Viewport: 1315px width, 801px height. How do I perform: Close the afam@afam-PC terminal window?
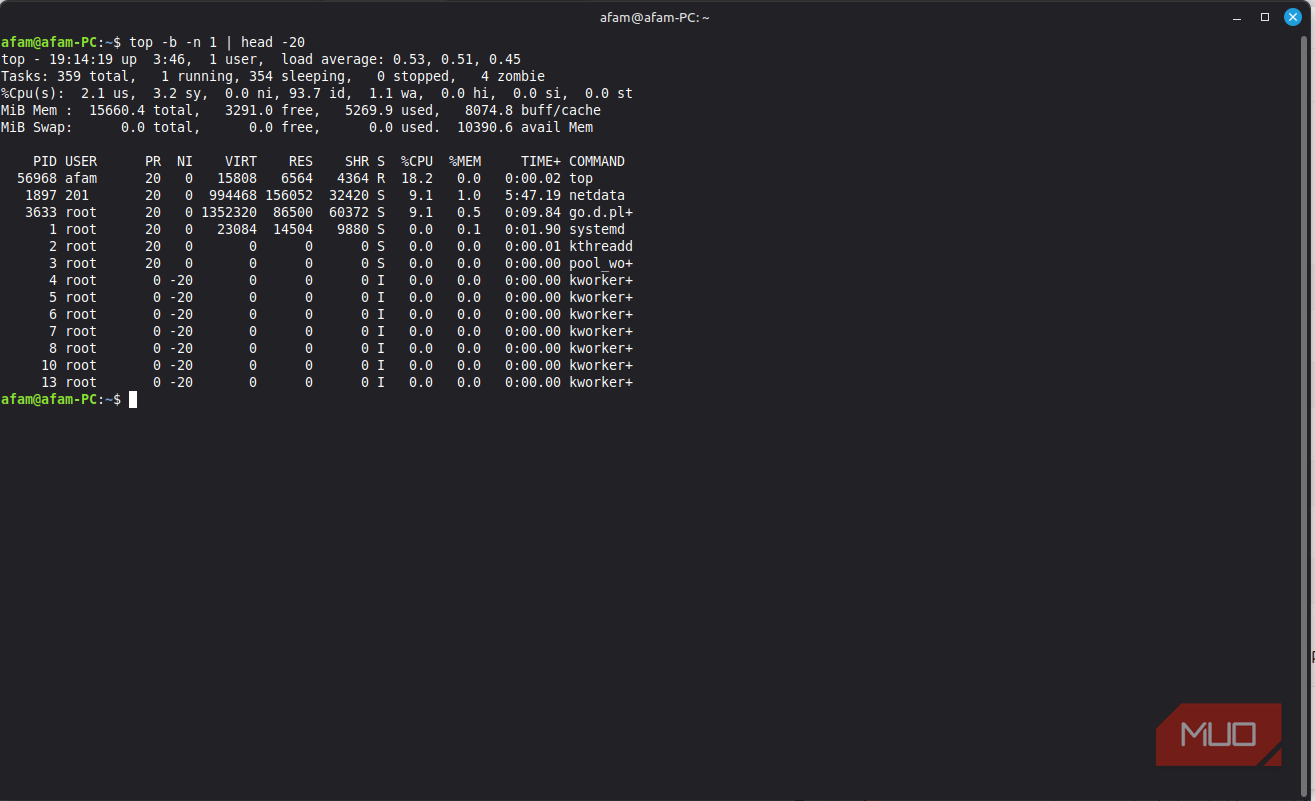pos(1292,17)
